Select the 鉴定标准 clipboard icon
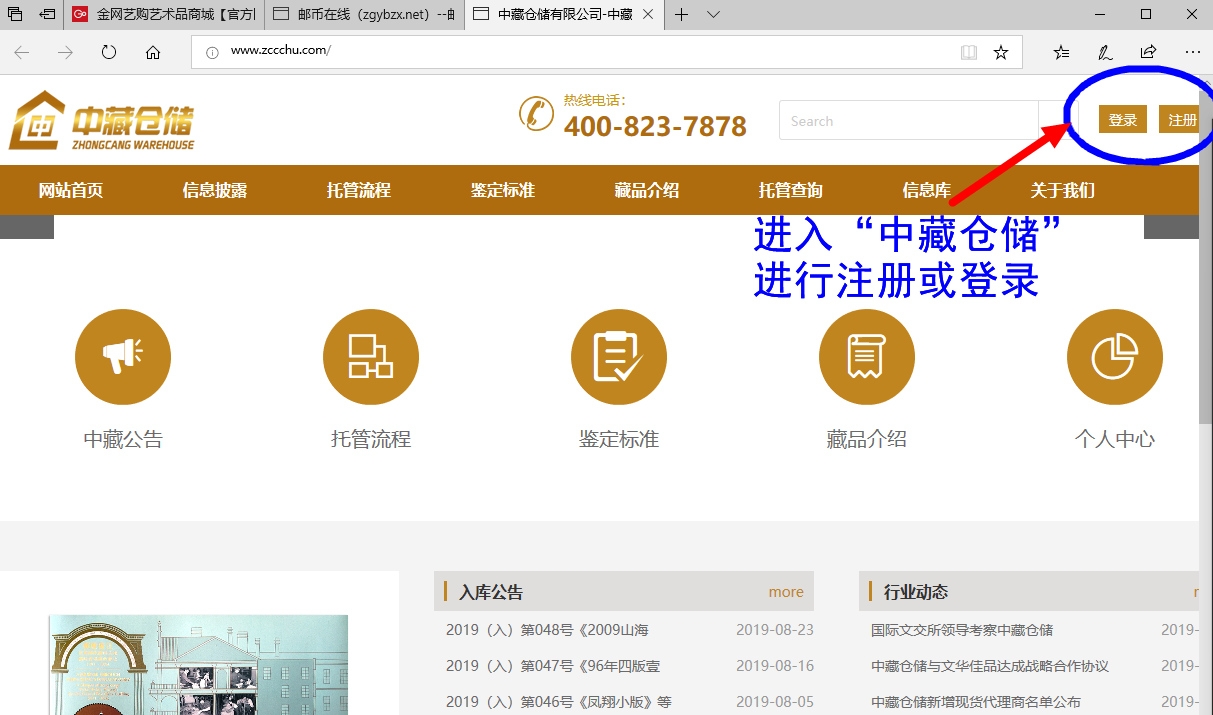 [x=619, y=356]
